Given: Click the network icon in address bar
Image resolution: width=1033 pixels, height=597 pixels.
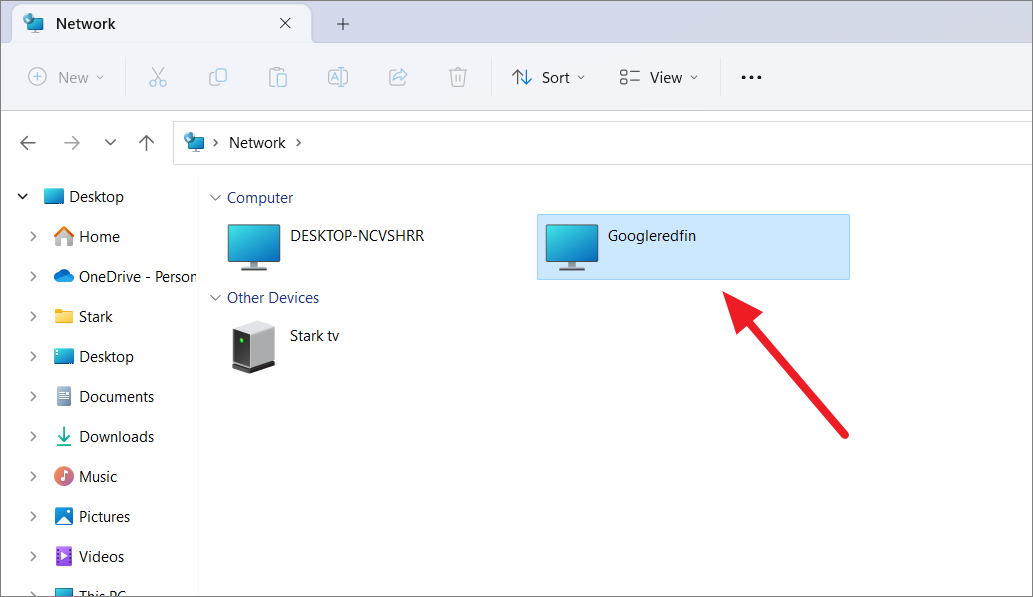Looking at the screenshot, I should point(194,142).
